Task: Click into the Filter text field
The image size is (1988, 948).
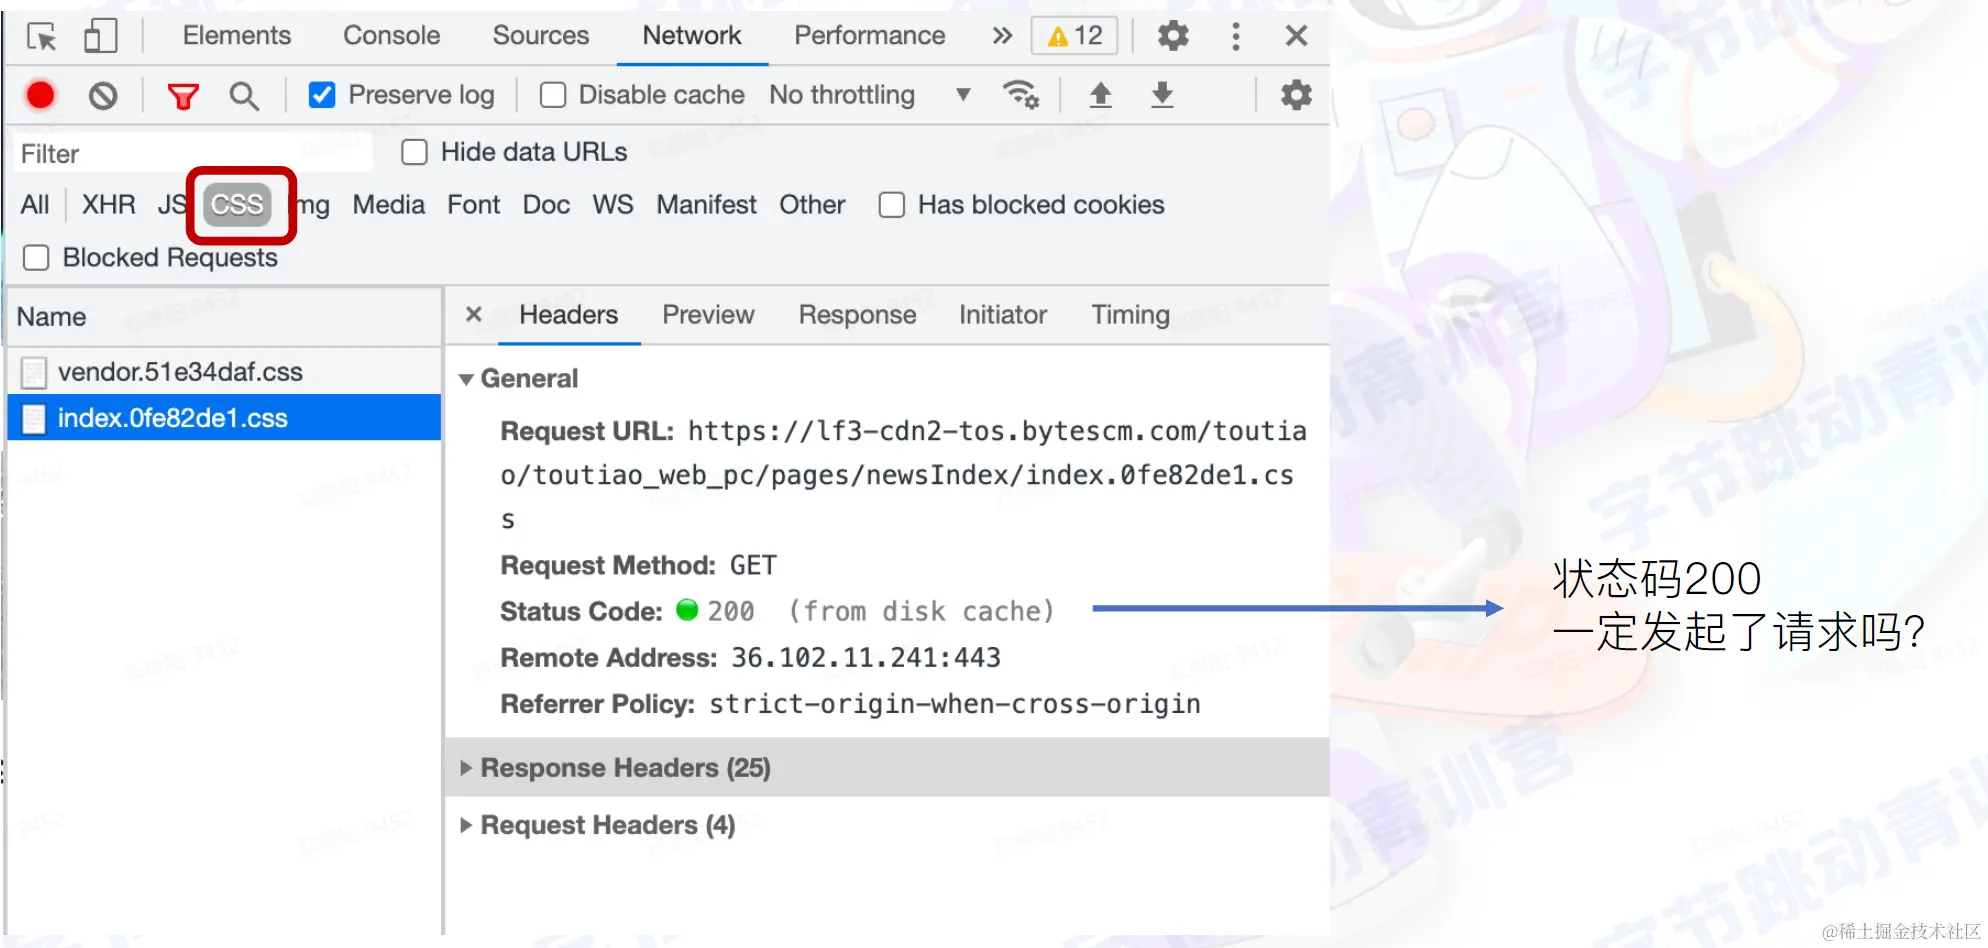Action: coord(190,154)
